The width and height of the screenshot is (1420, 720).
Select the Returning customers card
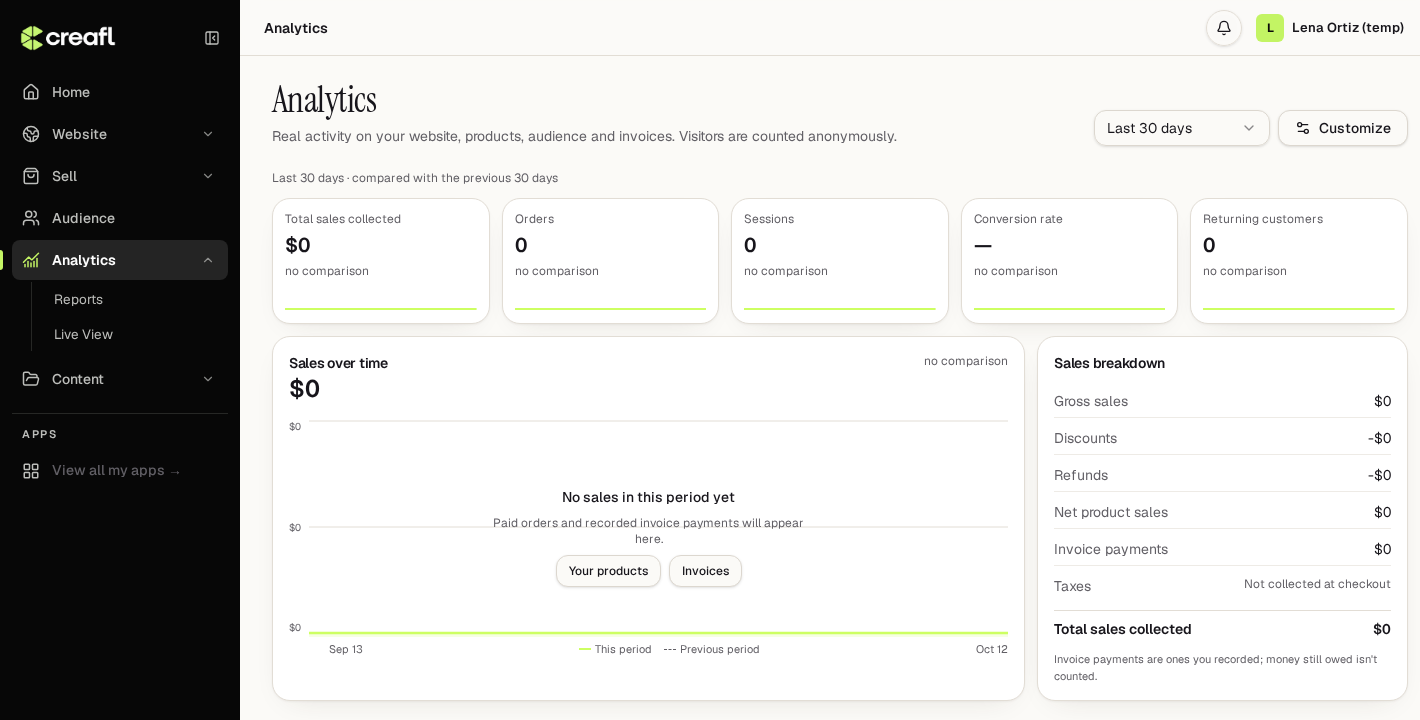click(1299, 261)
